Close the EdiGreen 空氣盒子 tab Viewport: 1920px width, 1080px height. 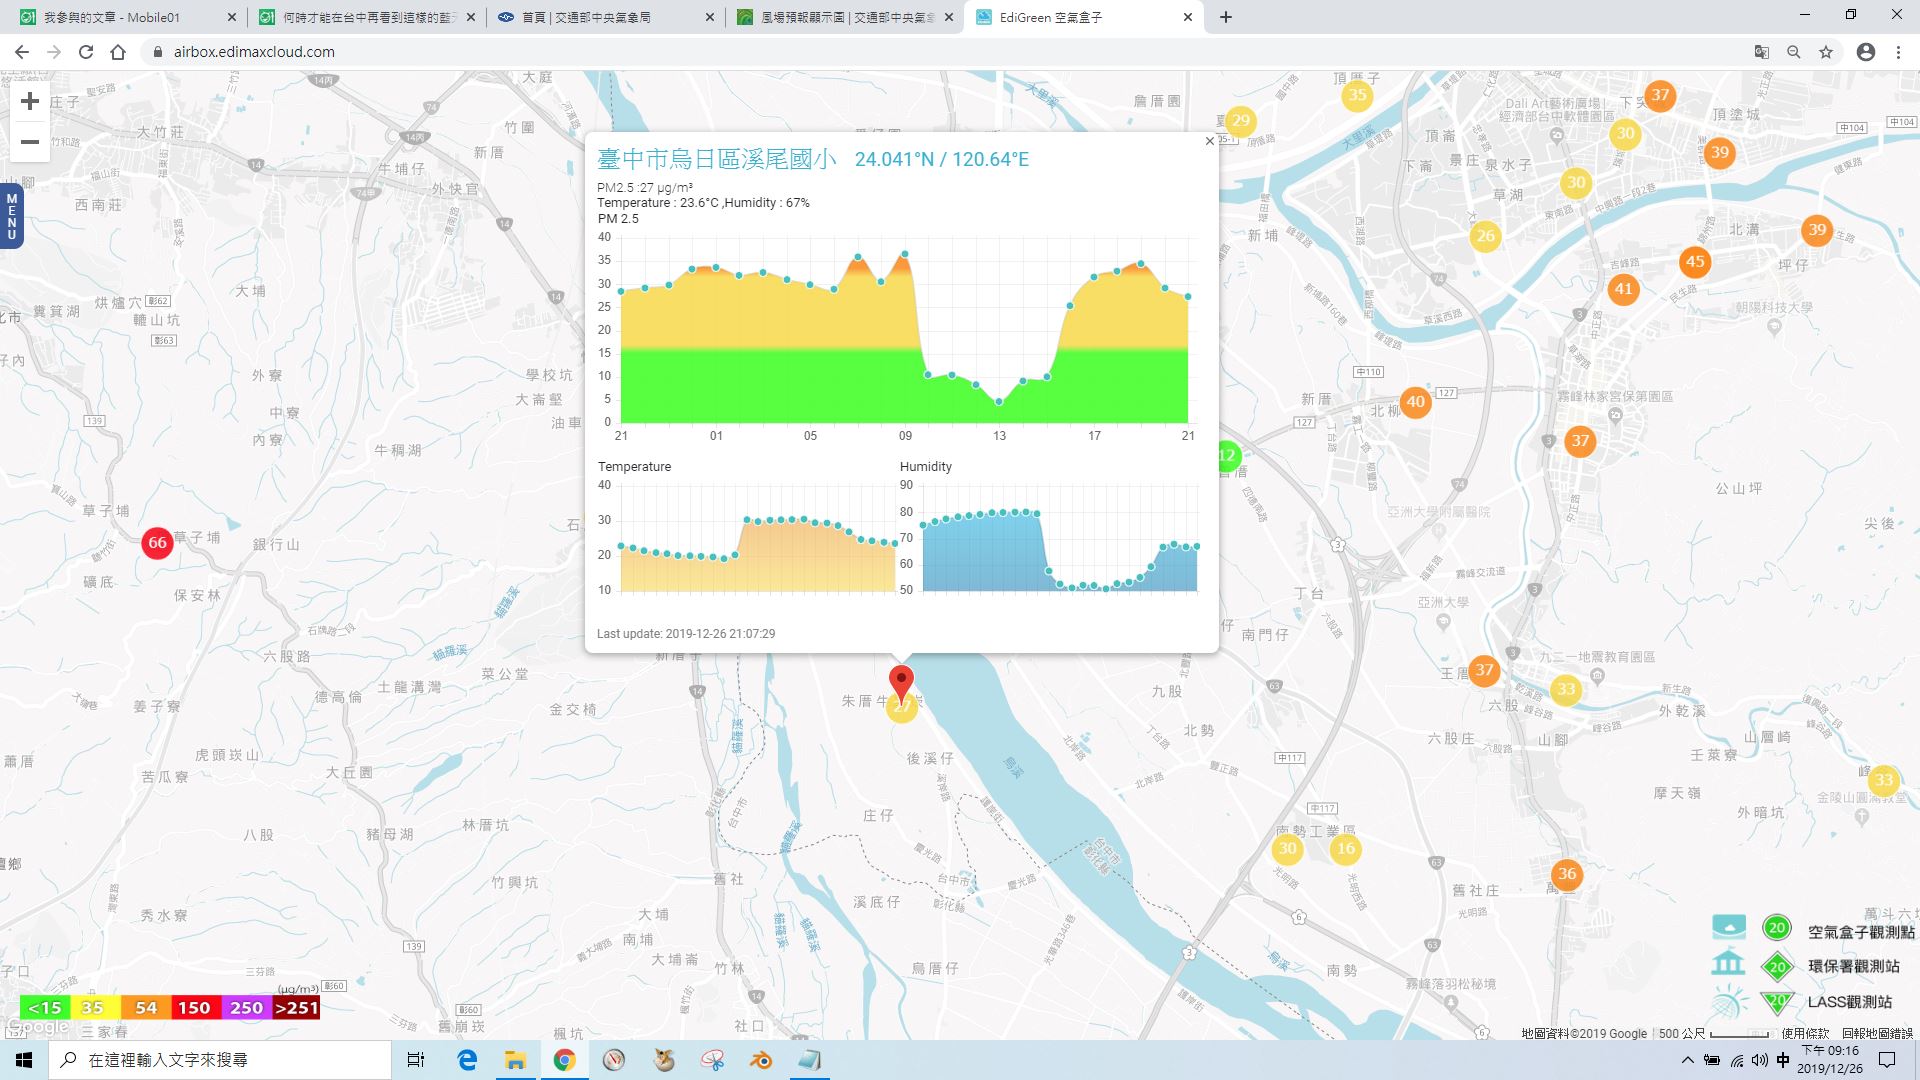pos(1188,17)
